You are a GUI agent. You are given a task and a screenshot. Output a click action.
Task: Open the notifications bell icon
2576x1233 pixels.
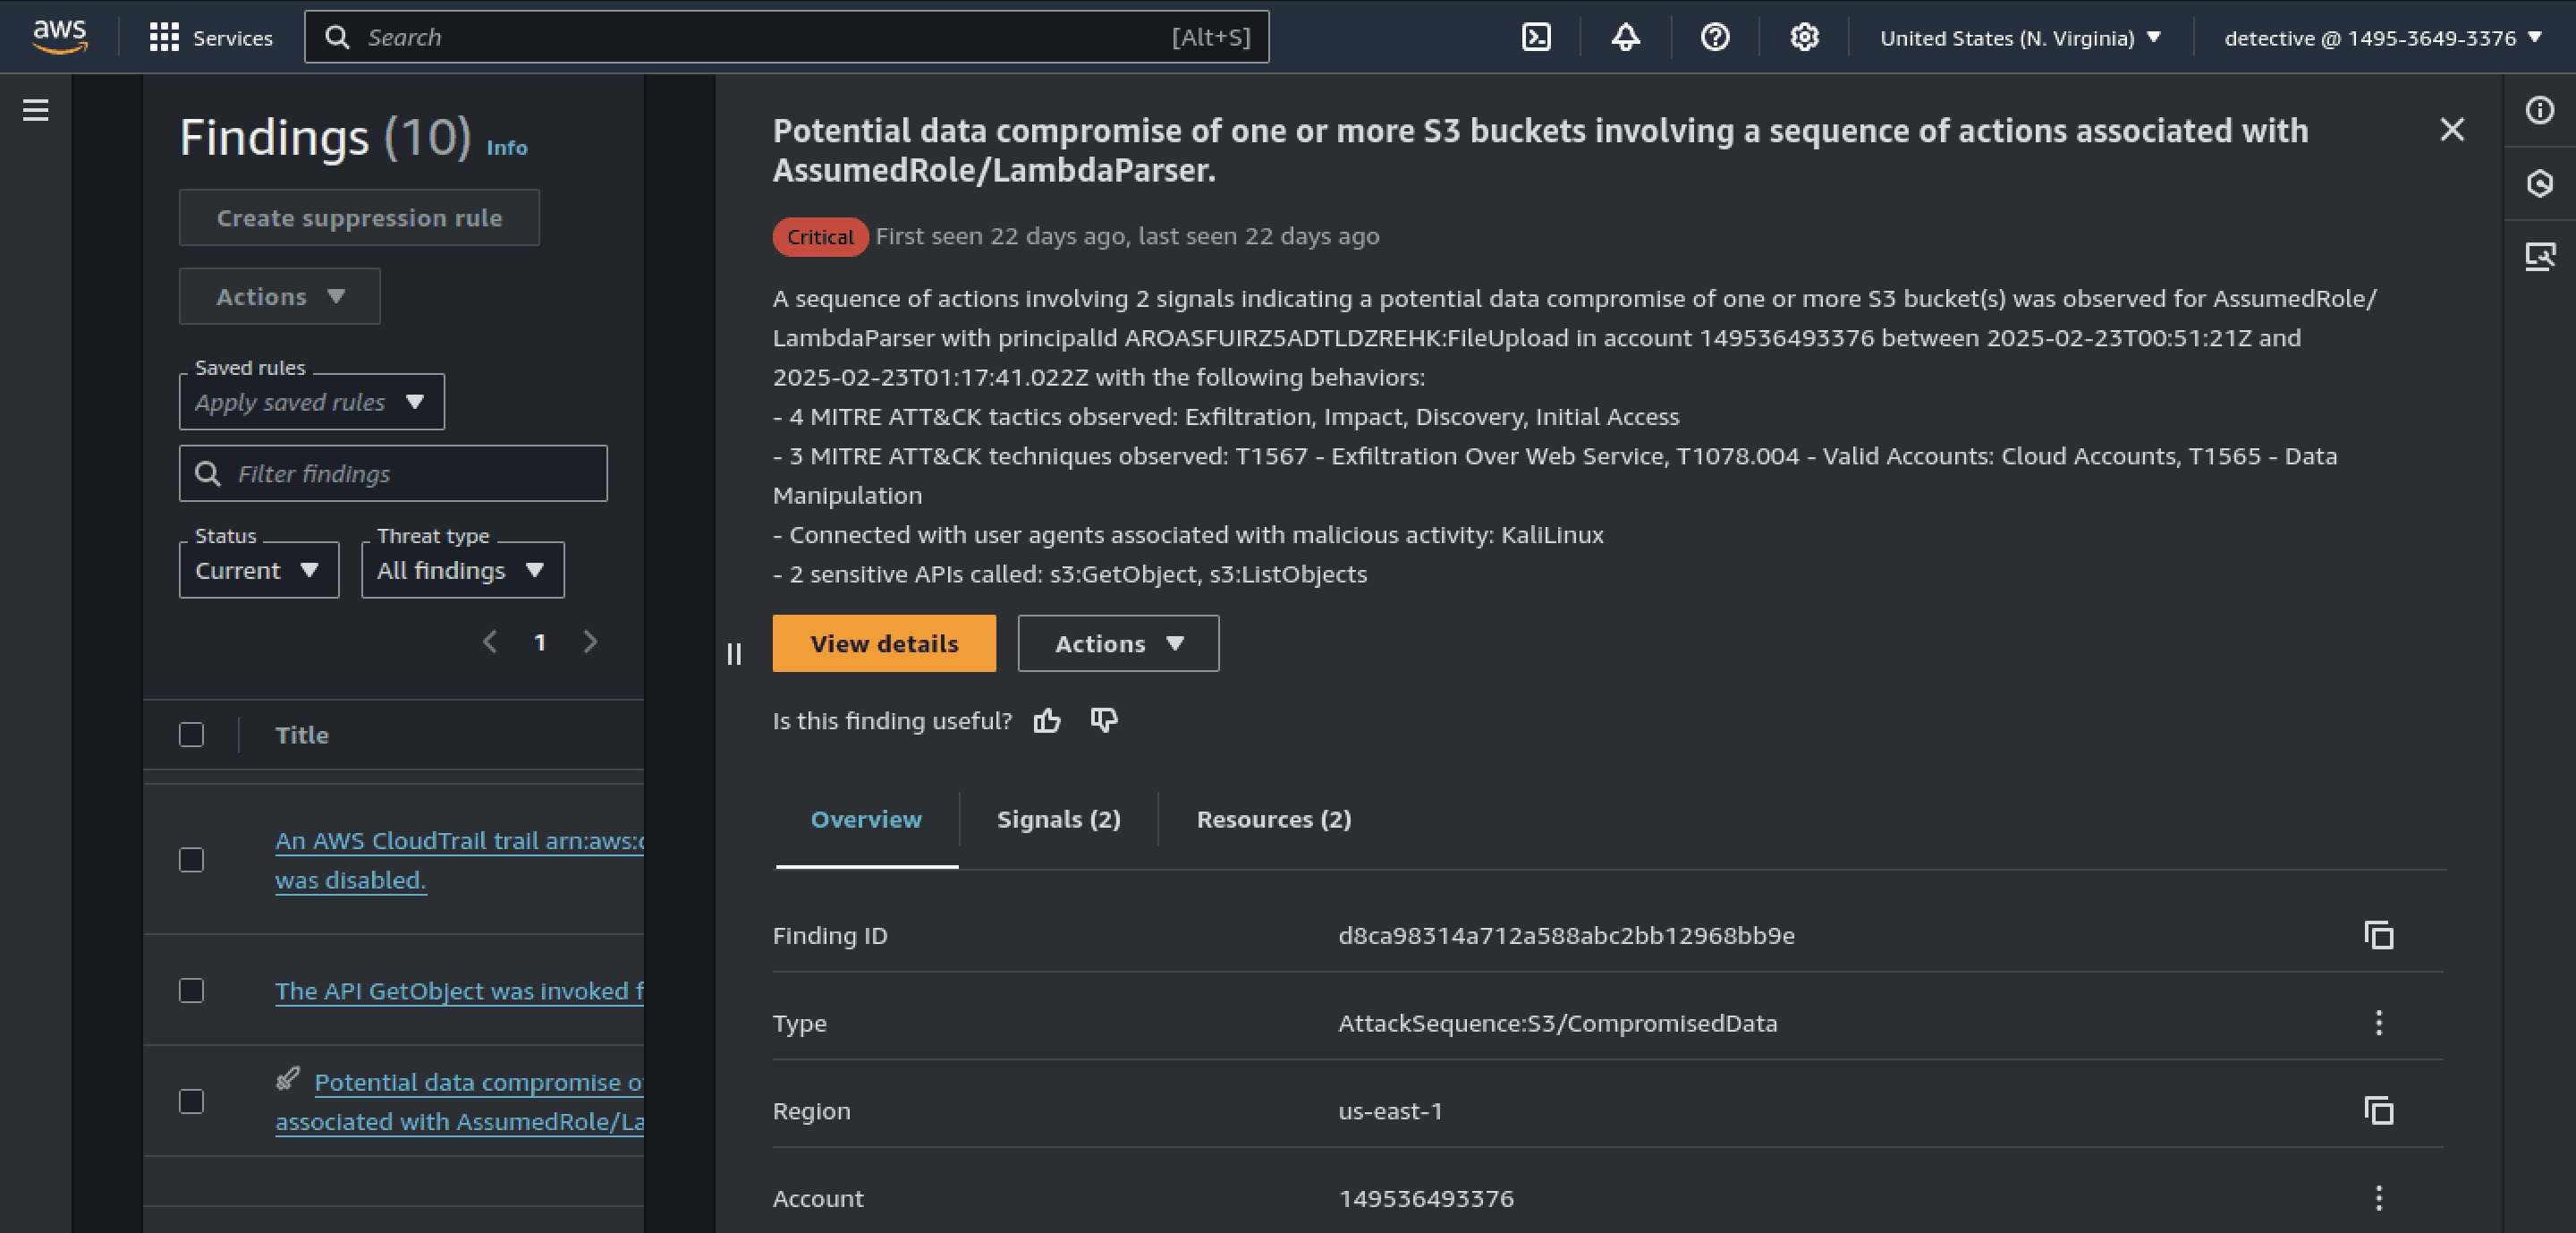(1626, 38)
